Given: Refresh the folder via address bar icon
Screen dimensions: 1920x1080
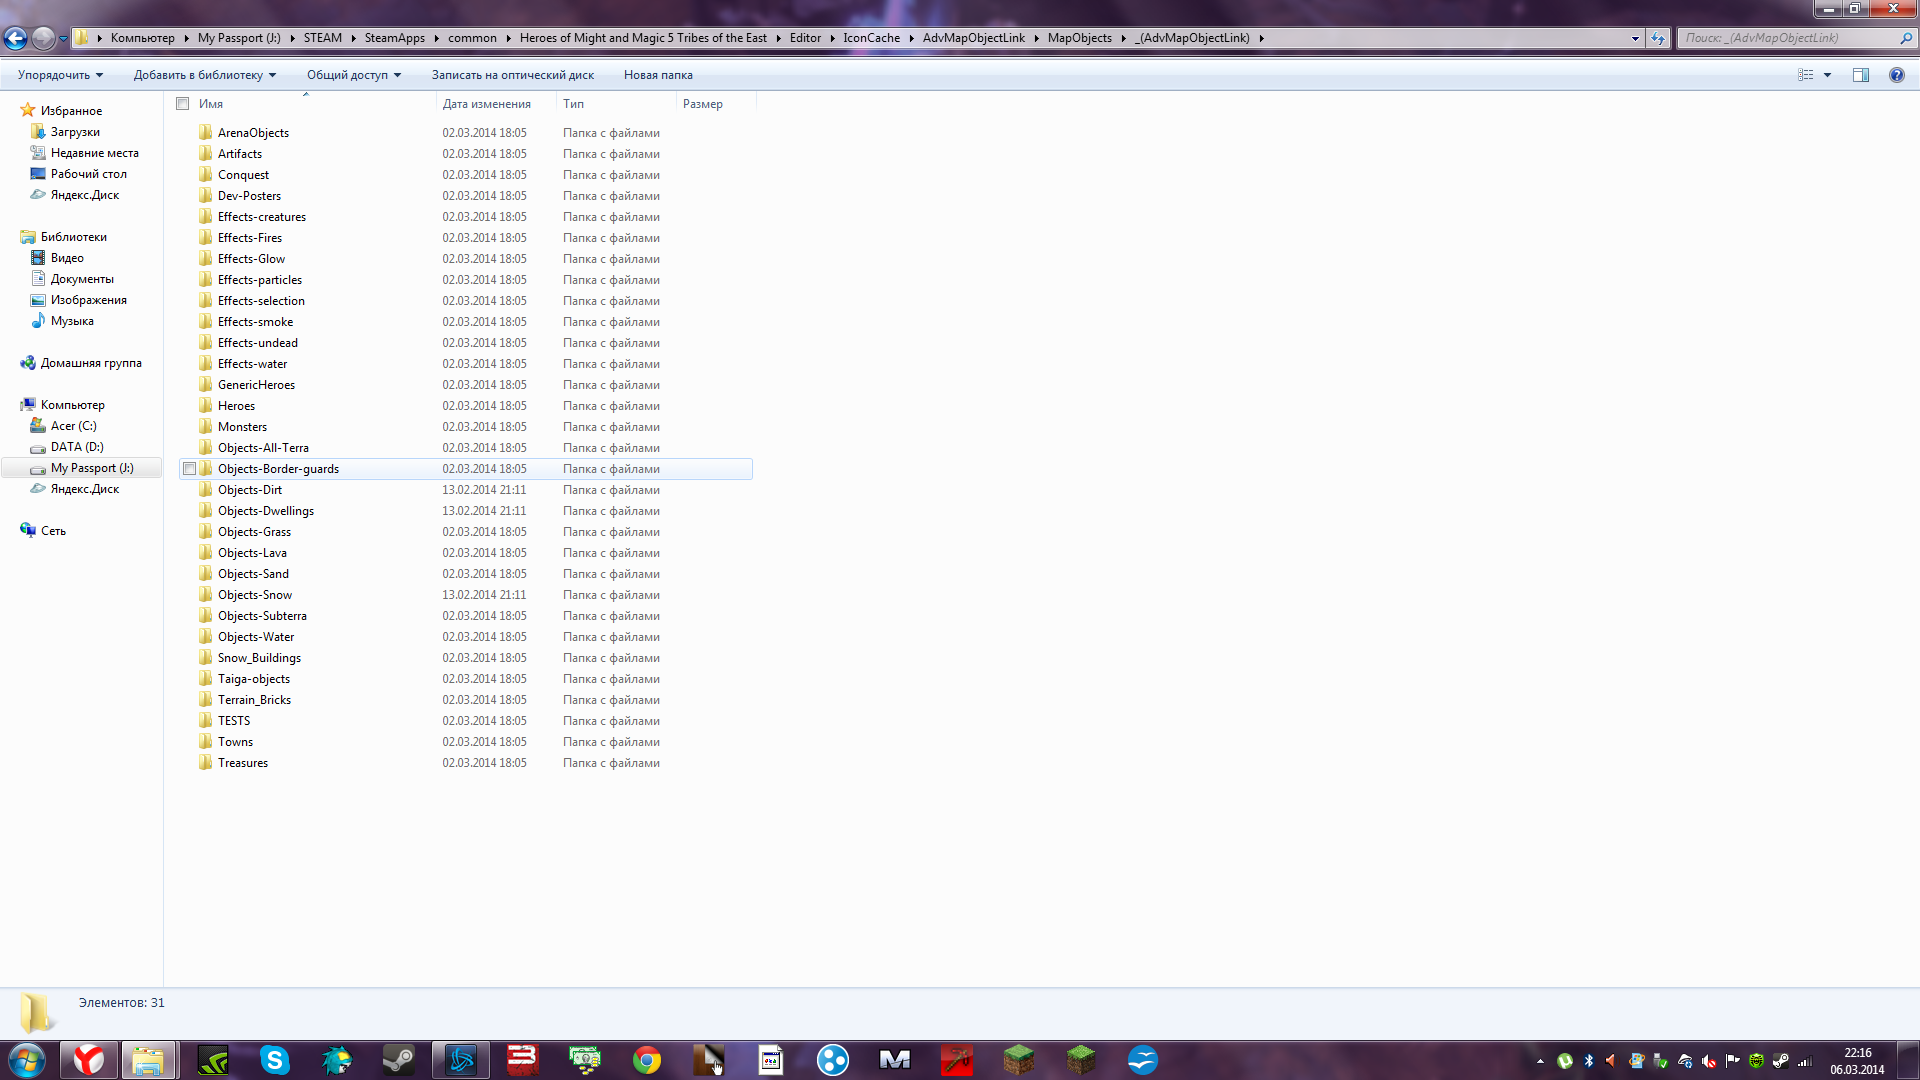Looking at the screenshot, I should coord(1658,38).
